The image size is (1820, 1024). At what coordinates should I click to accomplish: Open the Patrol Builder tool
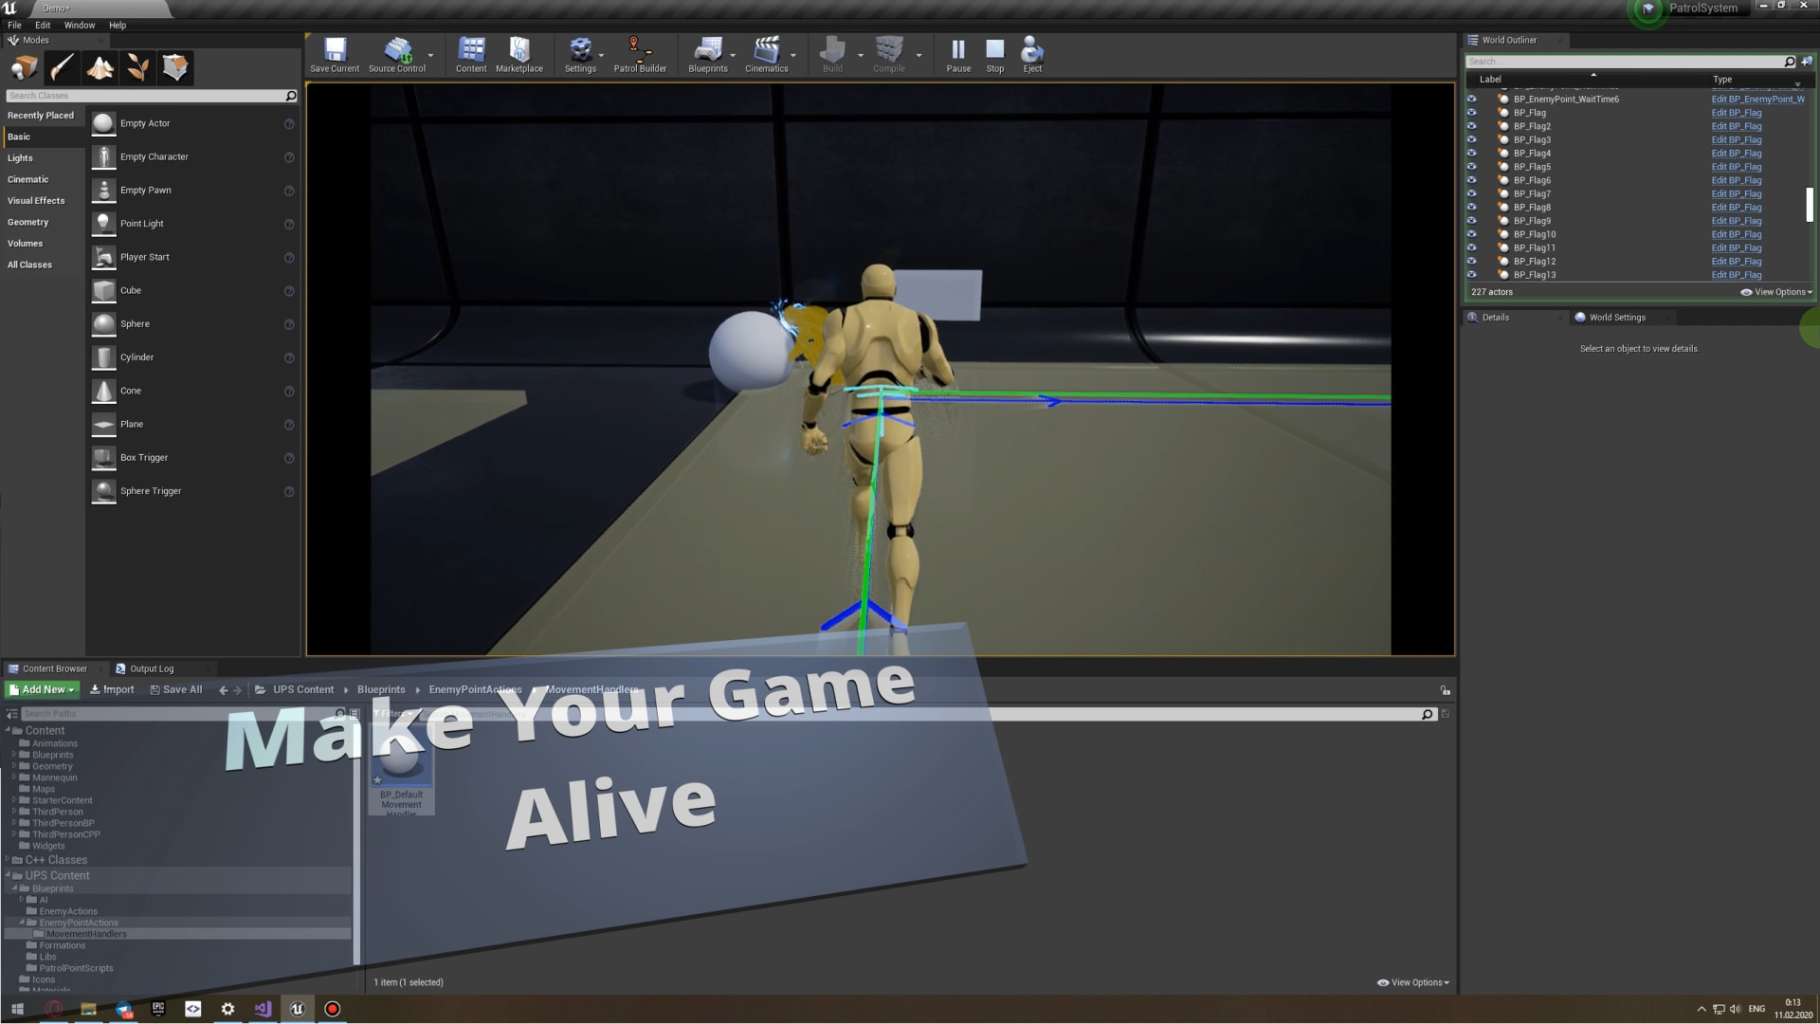click(x=640, y=55)
